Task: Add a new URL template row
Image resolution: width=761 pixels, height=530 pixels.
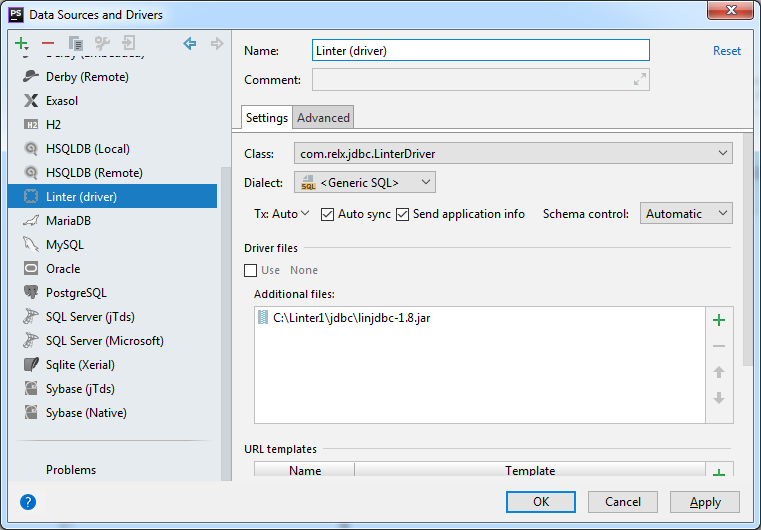Action: pyautogui.click(x=718, y=472)
